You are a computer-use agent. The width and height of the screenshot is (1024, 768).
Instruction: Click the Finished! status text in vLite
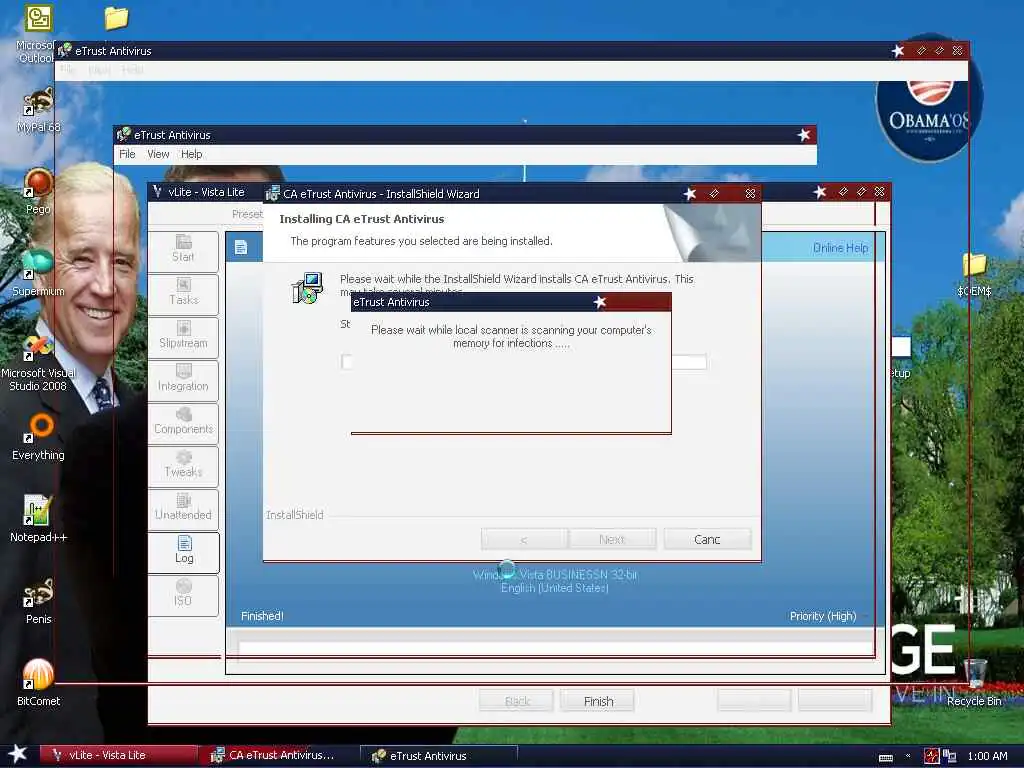tap(262, 616)
